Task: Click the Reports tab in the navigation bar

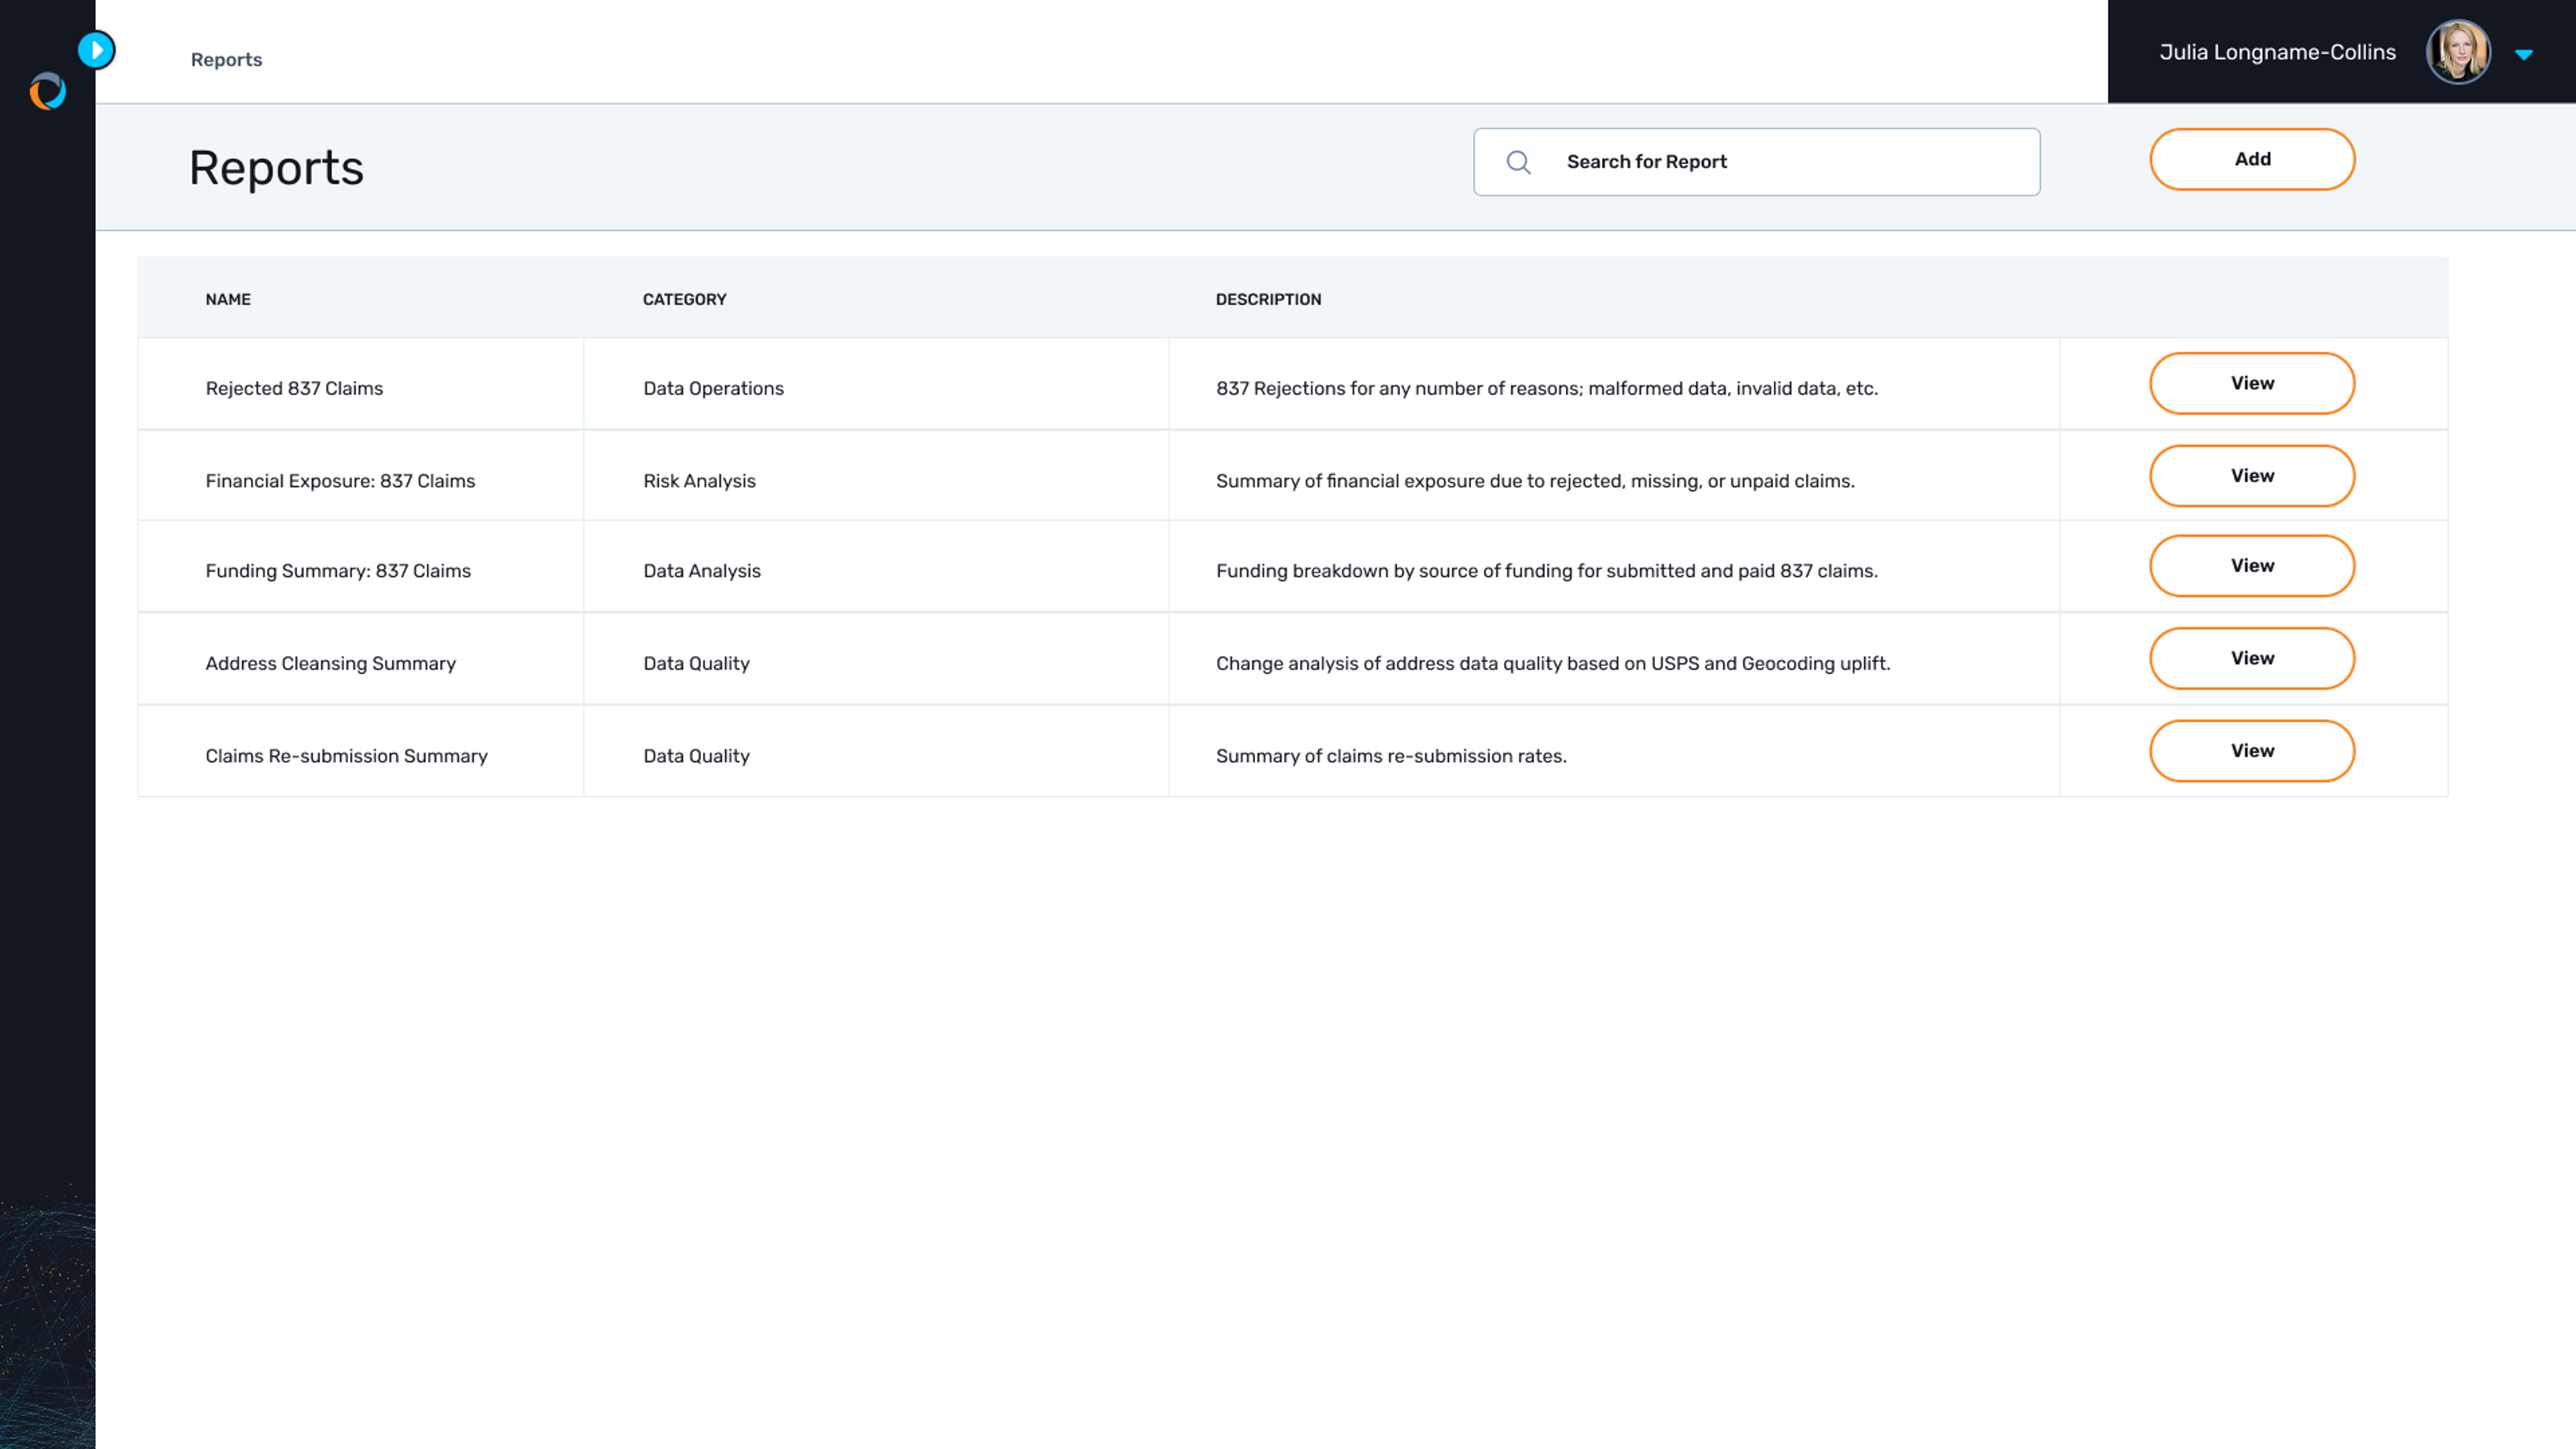Action: pyautogui.click(x=227, y=58)
